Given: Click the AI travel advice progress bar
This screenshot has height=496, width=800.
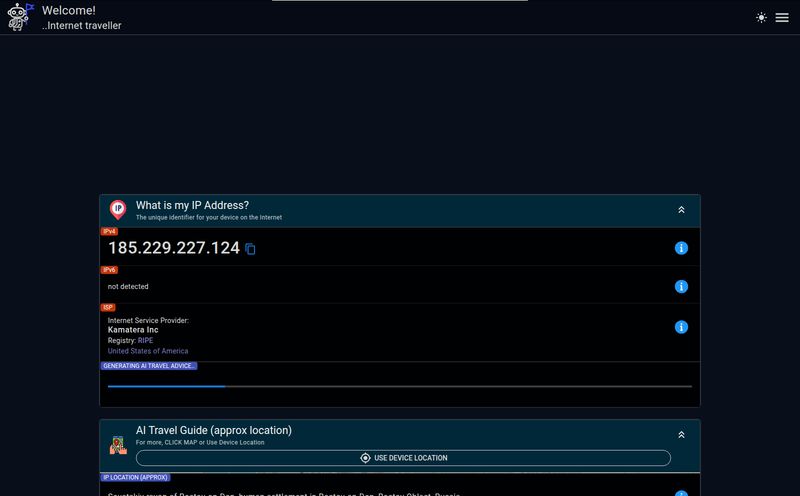Looking at the screenshot, I should 399,386.
